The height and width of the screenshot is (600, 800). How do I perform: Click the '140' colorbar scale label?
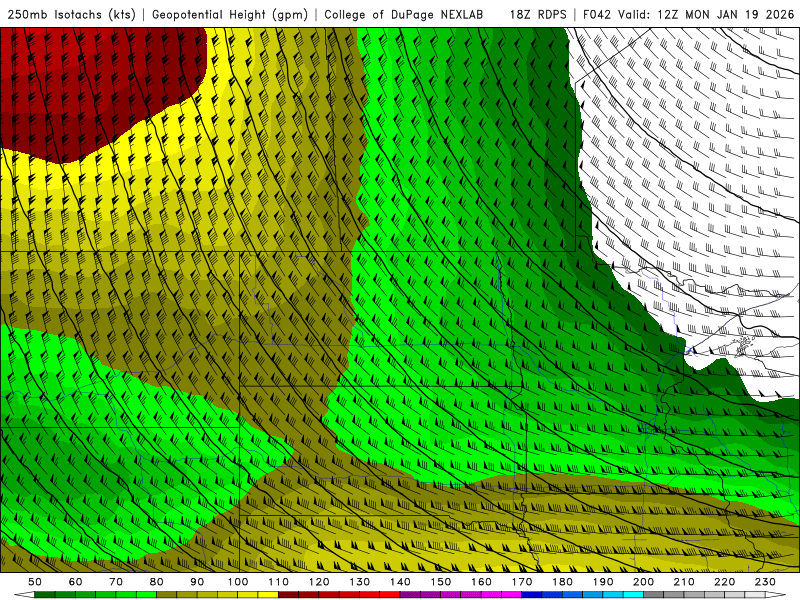tap(400, 582)
